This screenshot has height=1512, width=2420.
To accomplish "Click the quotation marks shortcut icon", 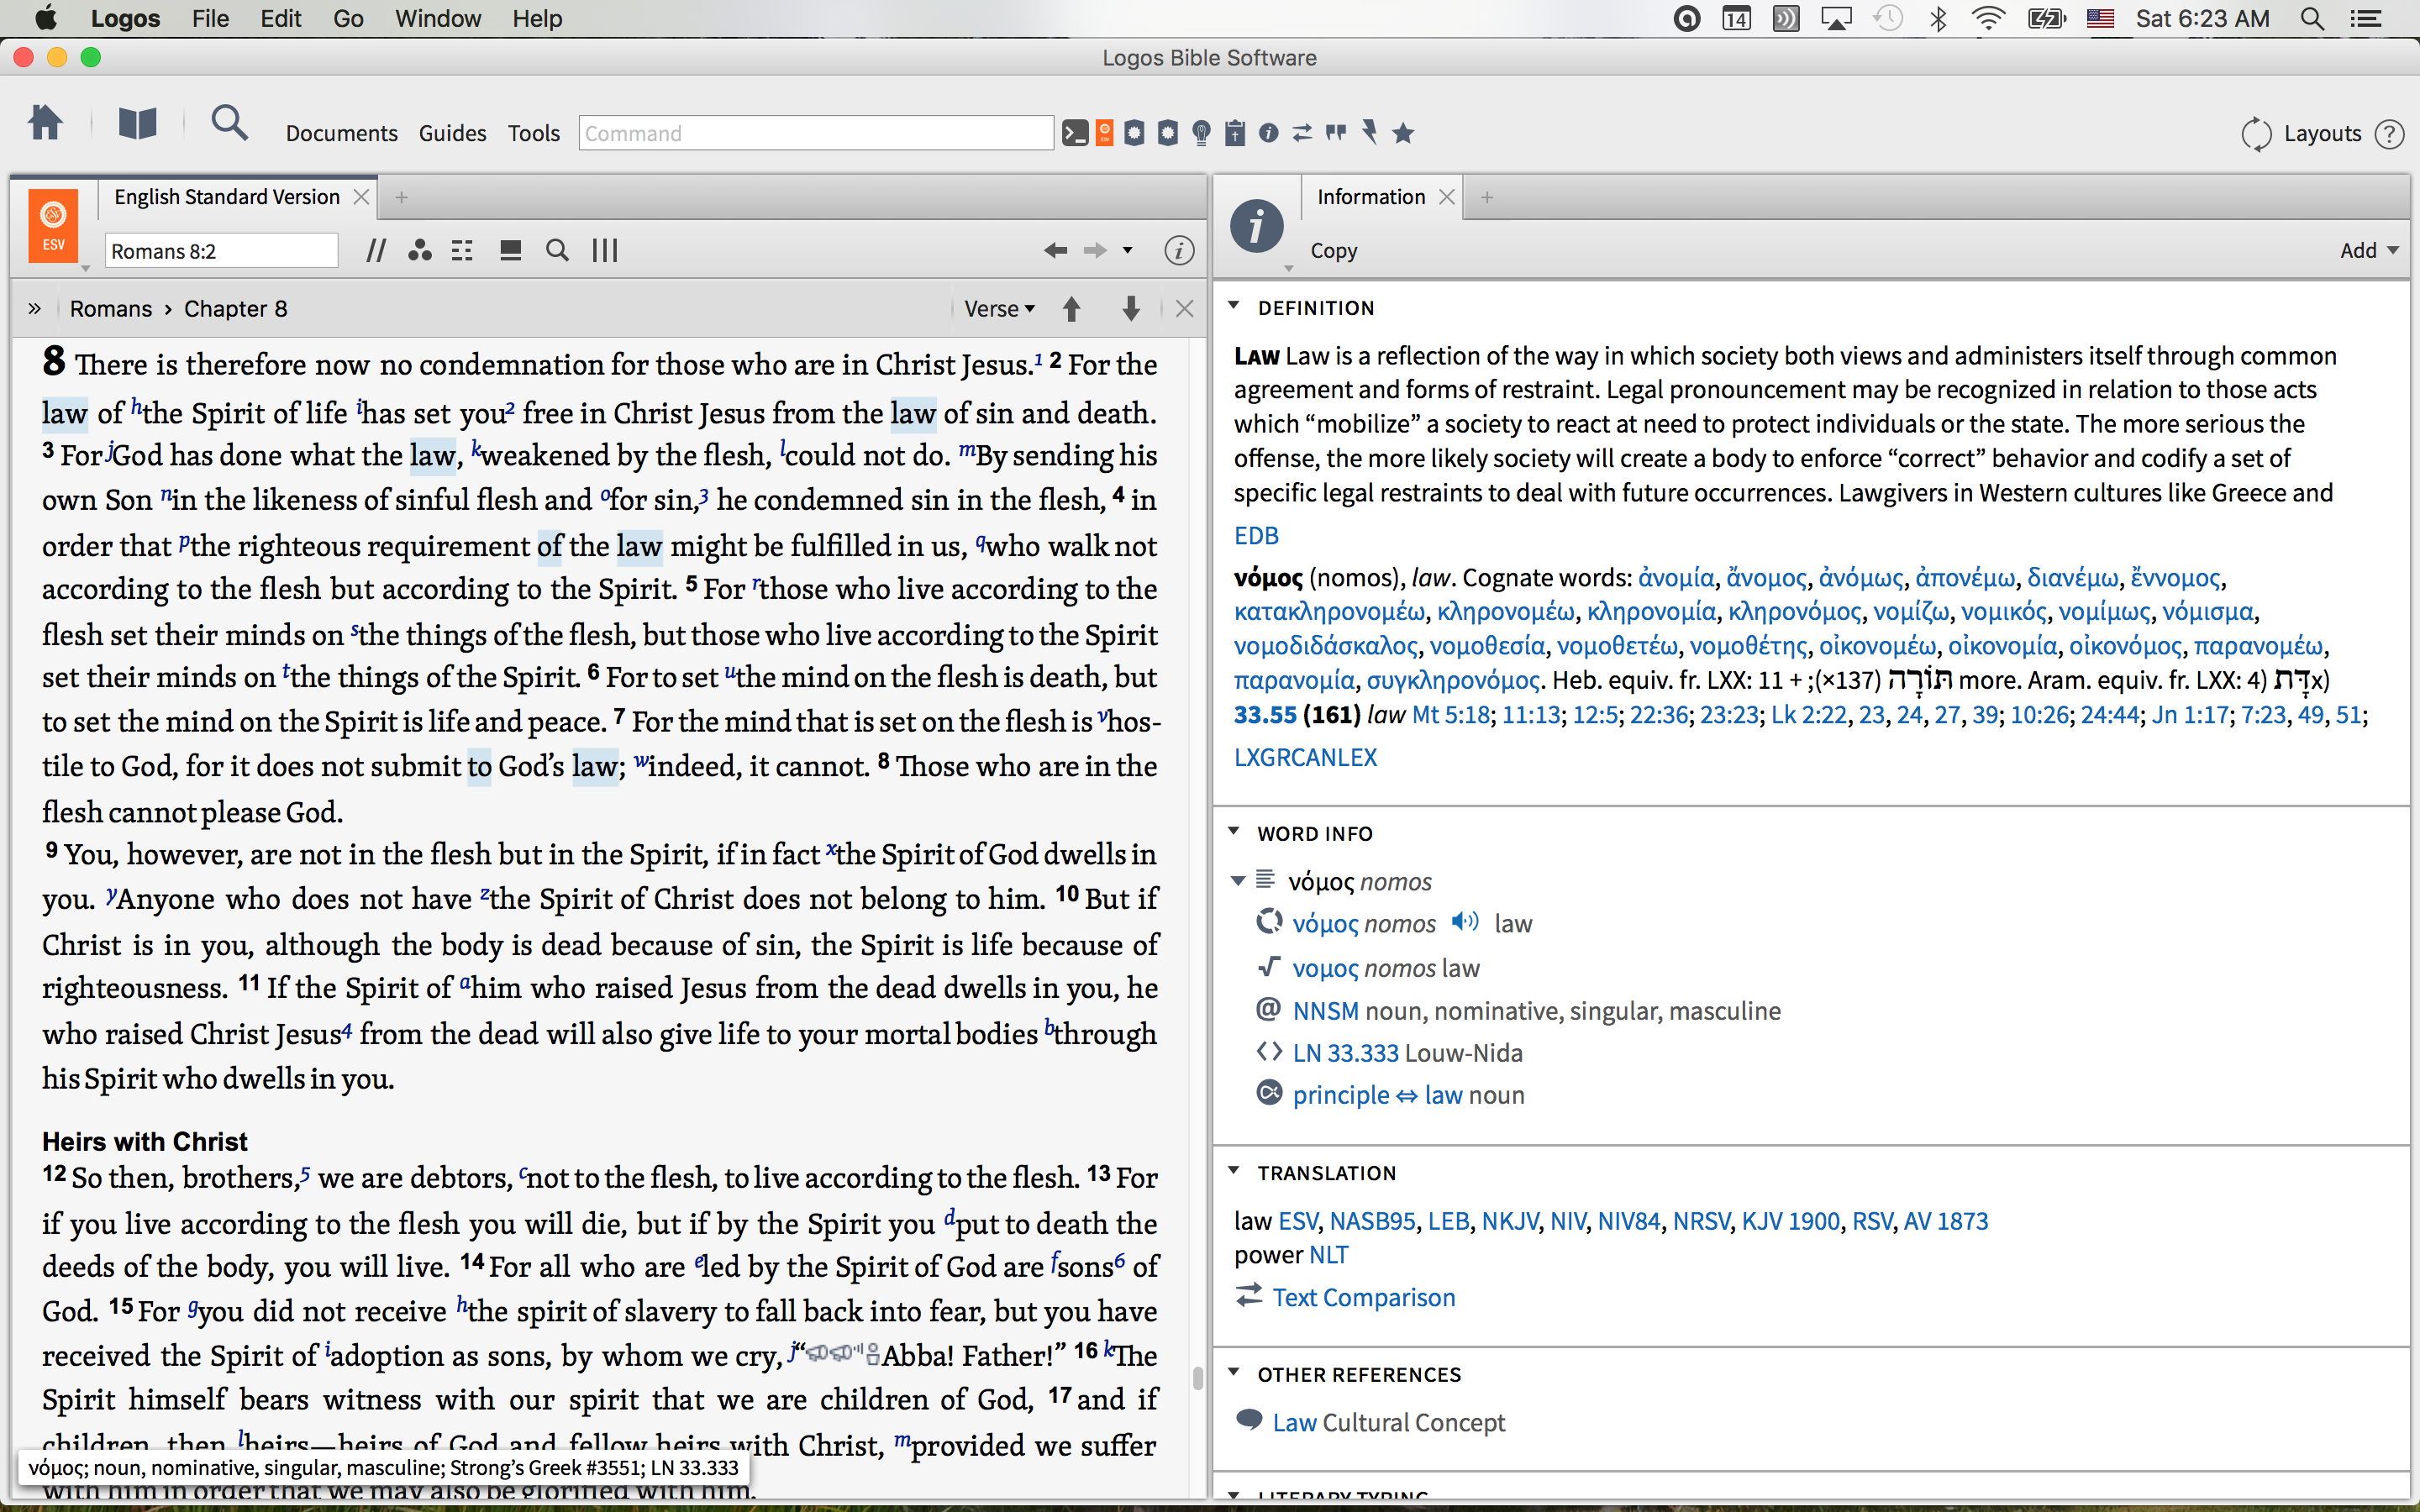I will (1336, 132).
